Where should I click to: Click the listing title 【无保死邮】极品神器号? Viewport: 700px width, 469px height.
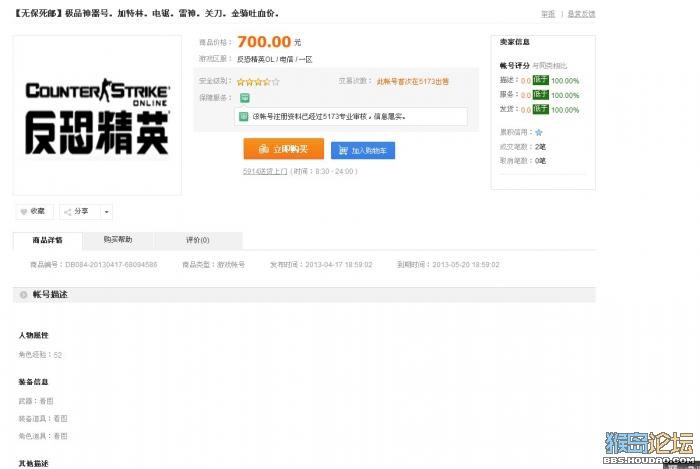(x=146, y=13)
